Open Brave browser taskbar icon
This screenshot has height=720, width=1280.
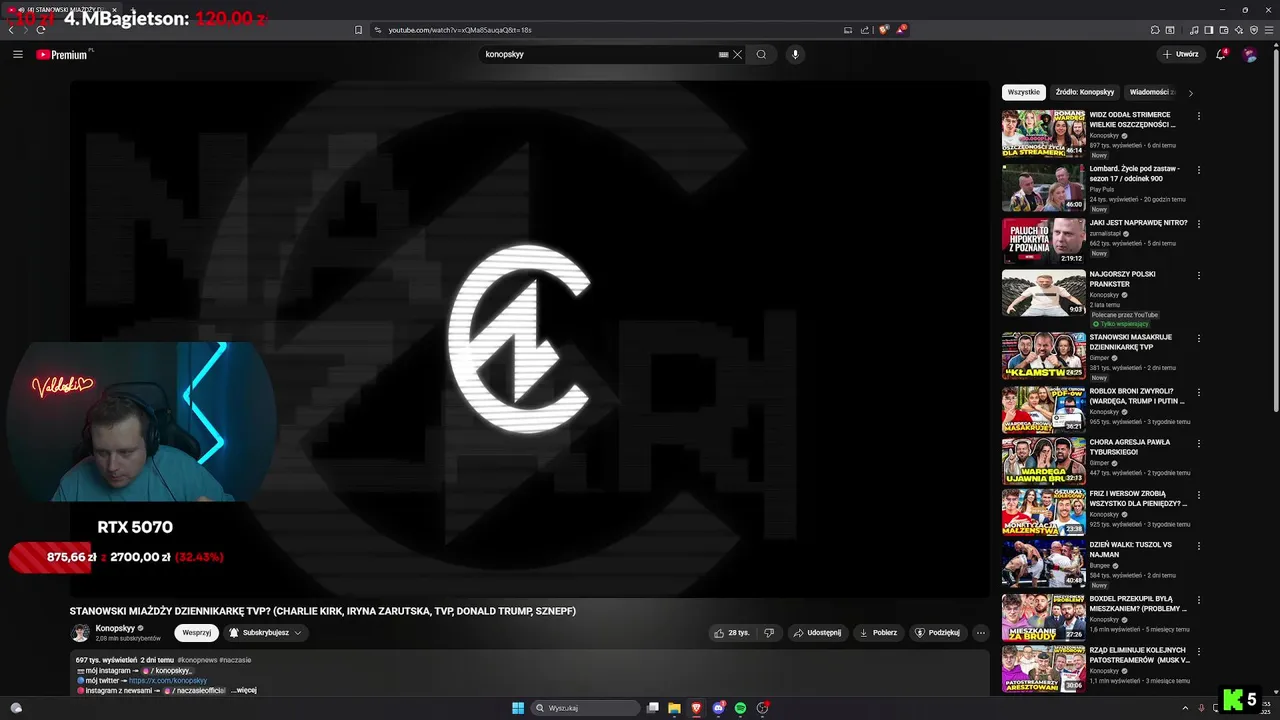coord(697,708)
